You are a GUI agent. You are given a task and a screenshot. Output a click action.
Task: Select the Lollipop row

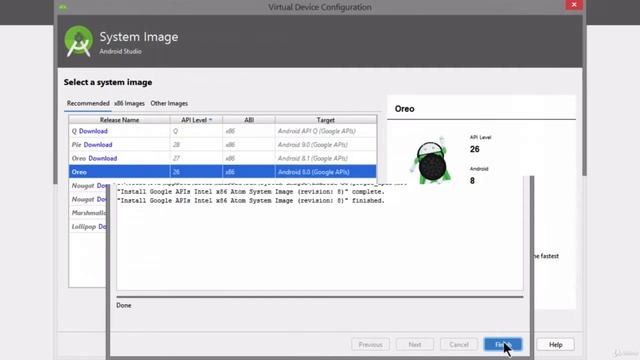click(88, 227)
